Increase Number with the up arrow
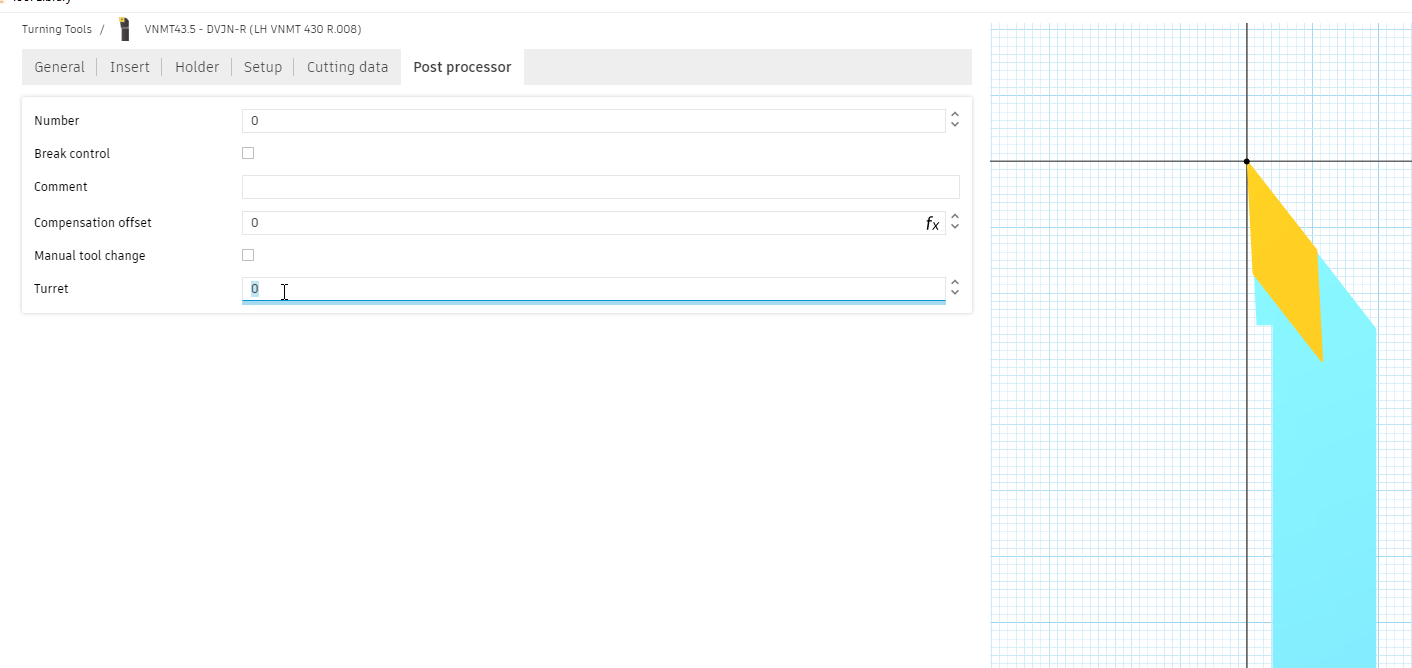Viewport: 1412px width, 668px height. pos(955,116)
